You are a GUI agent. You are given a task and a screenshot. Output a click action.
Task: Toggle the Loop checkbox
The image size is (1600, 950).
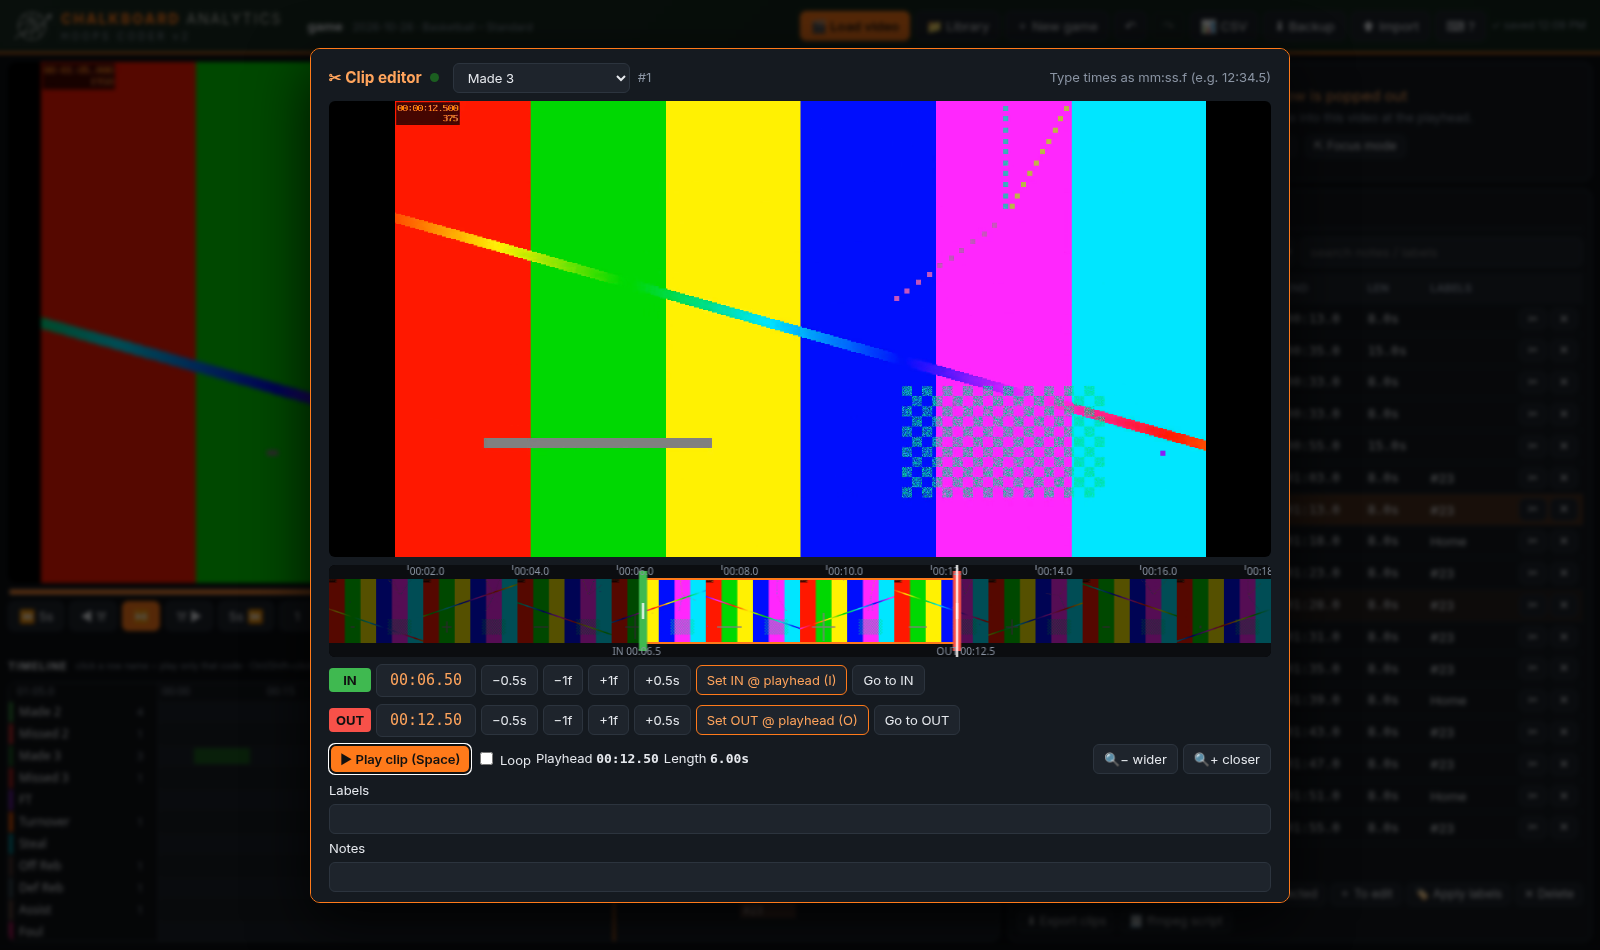486,759
